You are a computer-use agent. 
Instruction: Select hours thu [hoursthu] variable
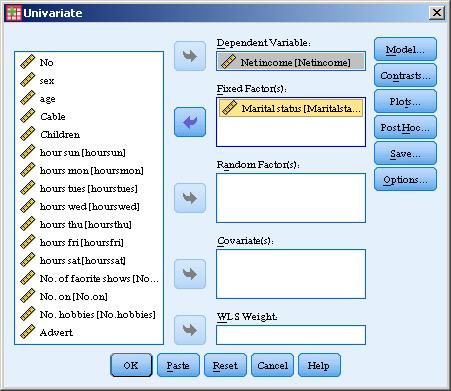pyautogui.click(x=89, y=224)
